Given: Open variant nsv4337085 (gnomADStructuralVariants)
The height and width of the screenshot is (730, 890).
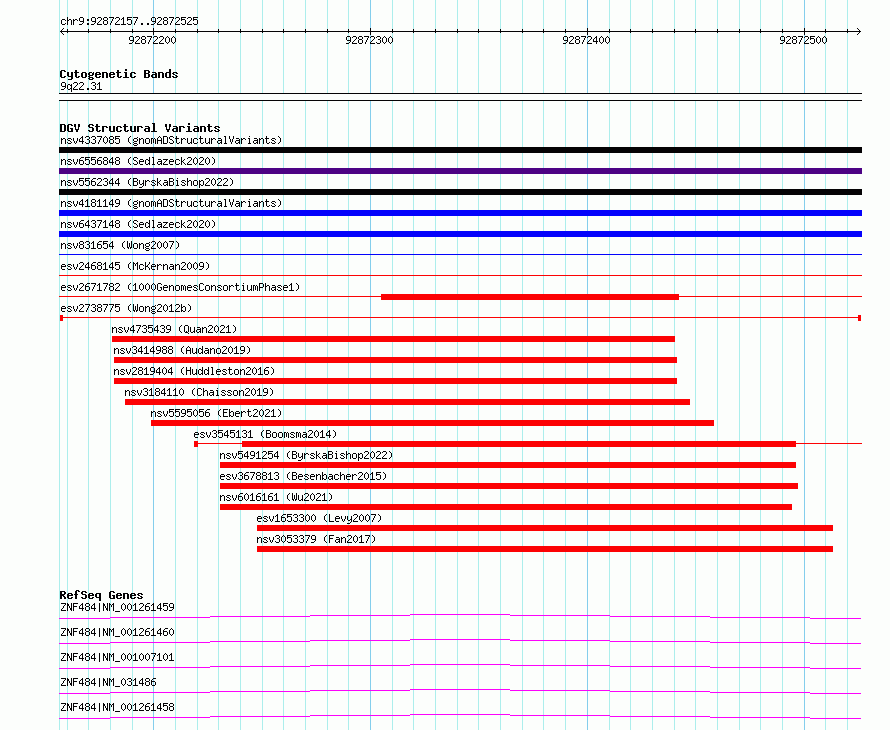Looking at the screenshot, I should click(171, 140).
